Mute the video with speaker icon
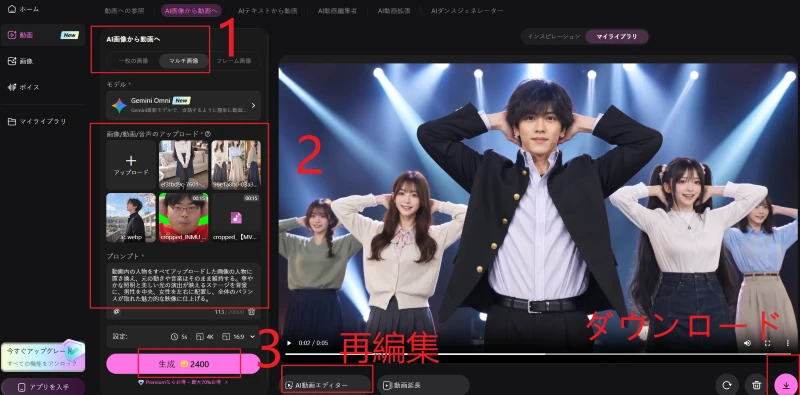 (x=748, y=343)
